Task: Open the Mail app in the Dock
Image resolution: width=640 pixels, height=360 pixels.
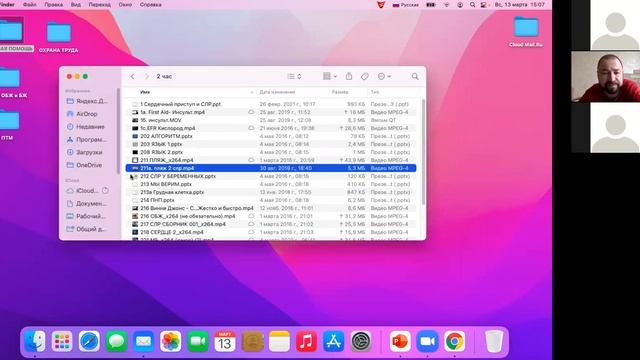Action: (143, 341)
